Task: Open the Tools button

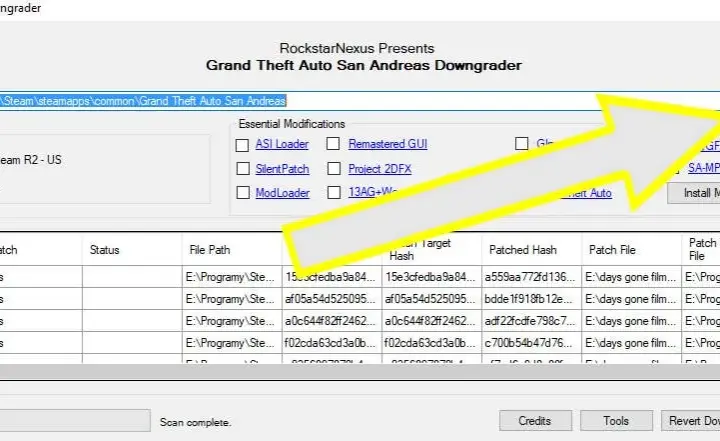Action: pyautogui.click(x=616, y=421)
